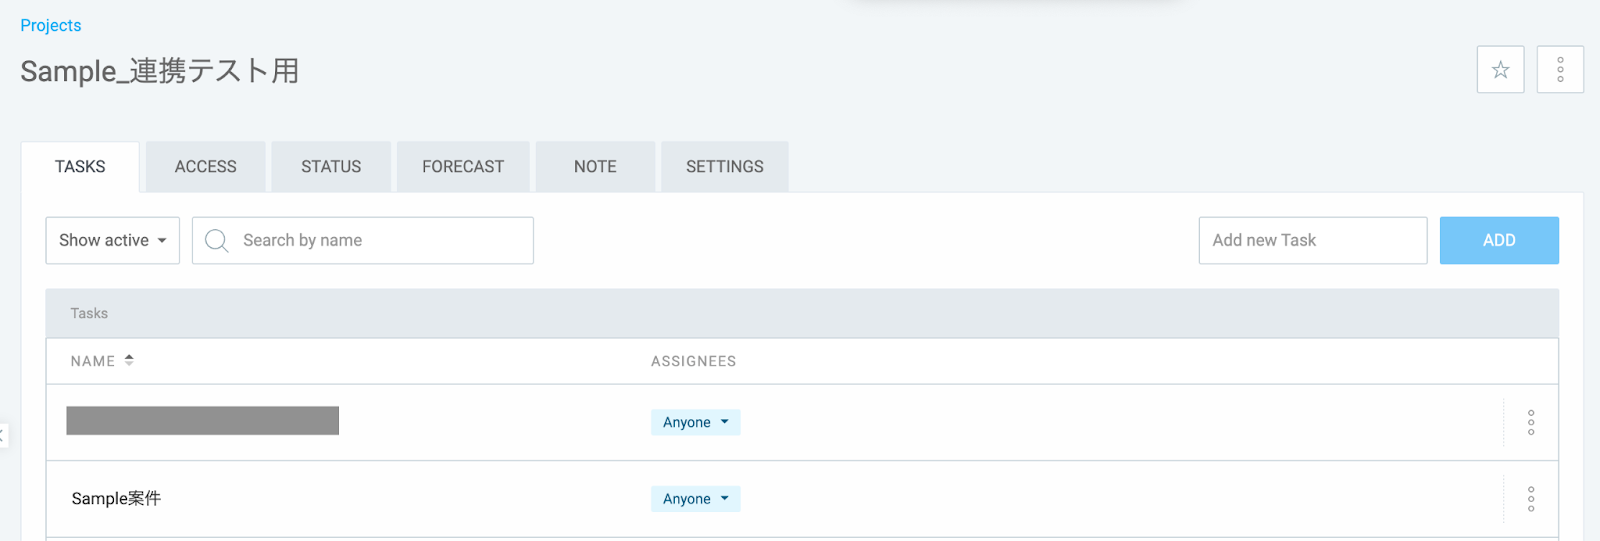Expand the collapsed sidebar arrow at left edge

(3, 435)
